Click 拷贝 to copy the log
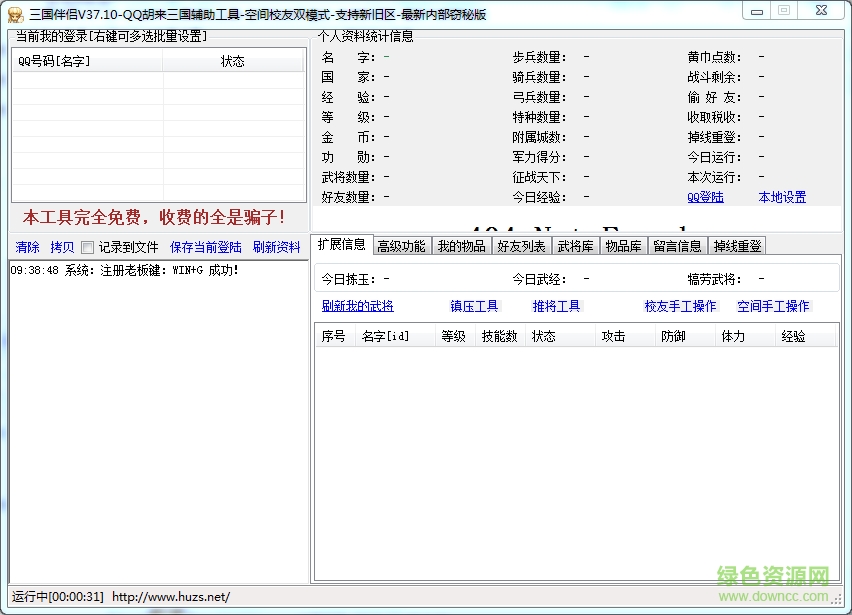Viewport: 852px width, 615px height. point(61,246)
